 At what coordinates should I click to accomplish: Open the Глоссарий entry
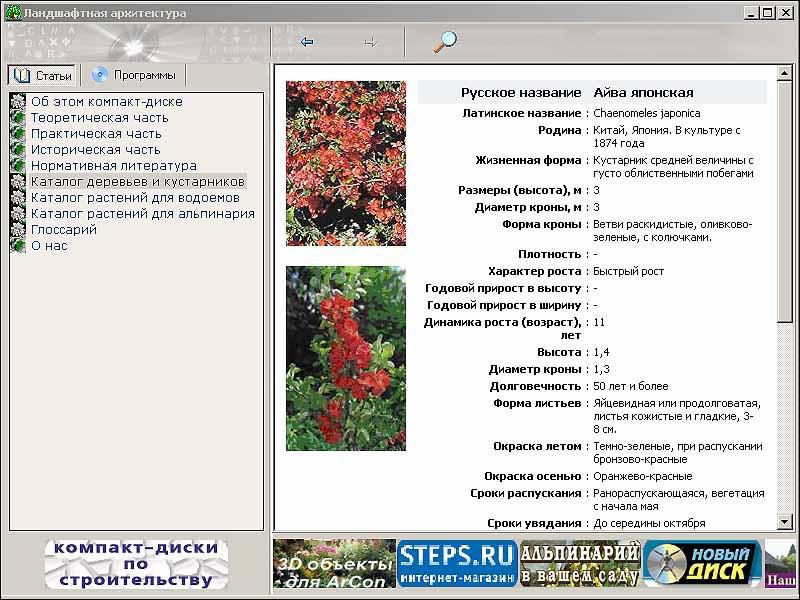coord(63,229)
